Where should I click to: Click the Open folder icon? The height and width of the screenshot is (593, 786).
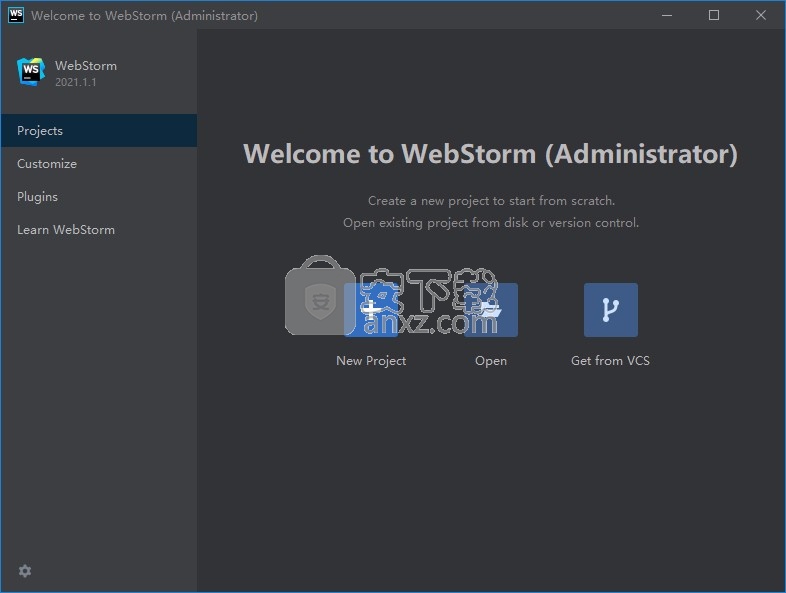coord(491,310)
